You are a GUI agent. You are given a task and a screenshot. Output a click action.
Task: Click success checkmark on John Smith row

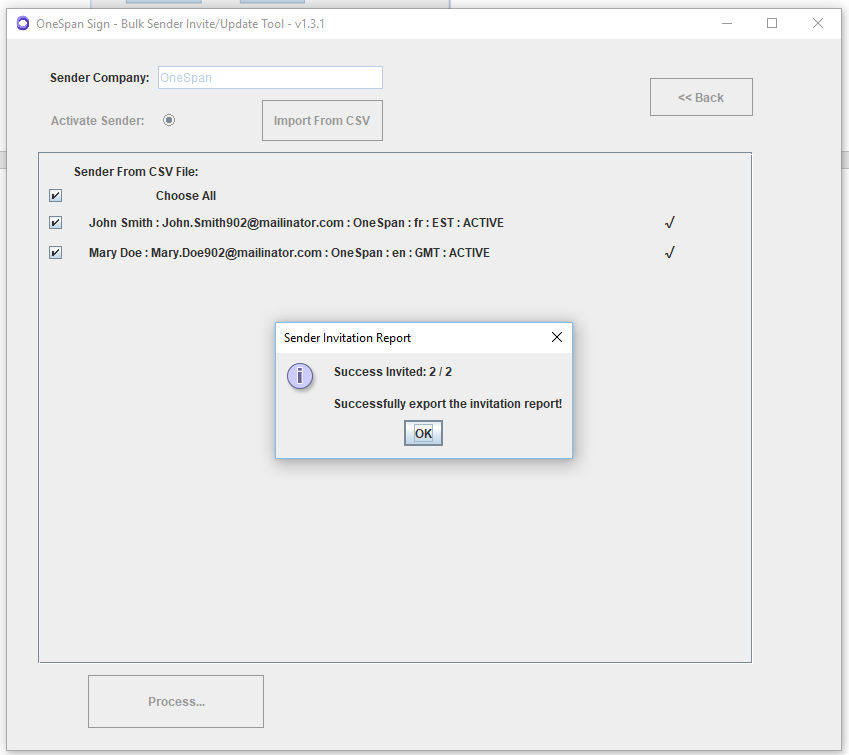click(670, 223)
